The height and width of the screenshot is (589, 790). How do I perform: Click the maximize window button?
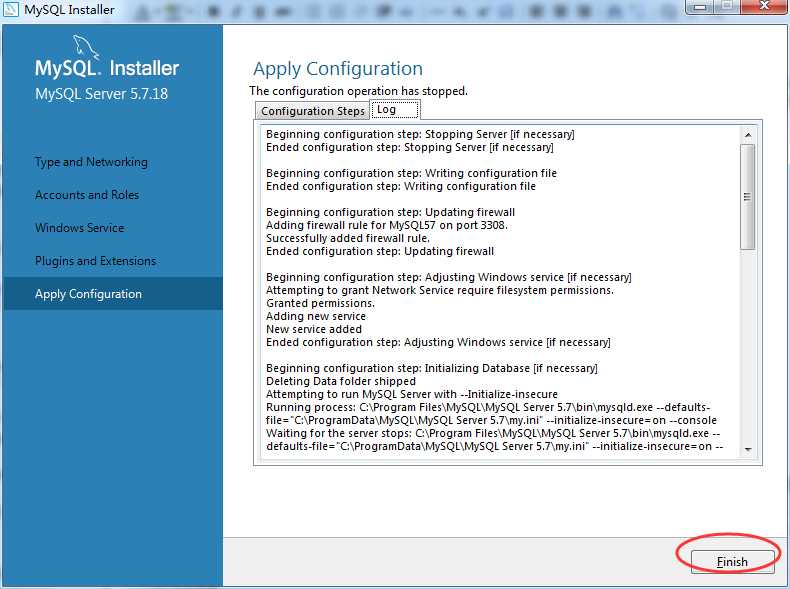(x=727, y=6)
